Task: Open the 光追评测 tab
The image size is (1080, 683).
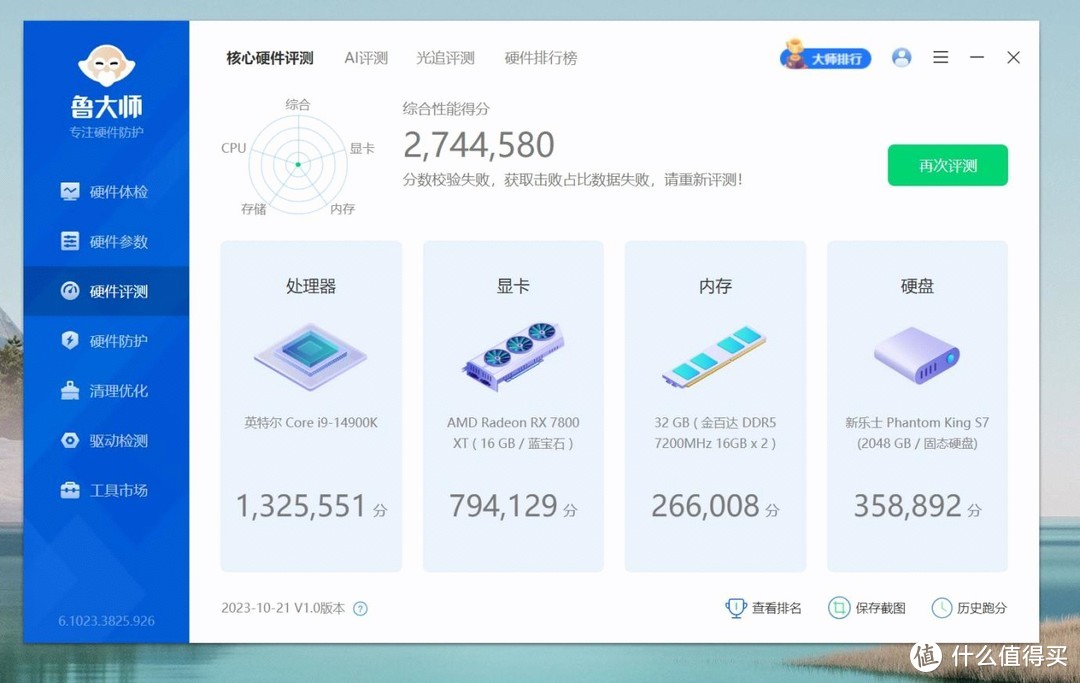Action: tap(445, 58)
